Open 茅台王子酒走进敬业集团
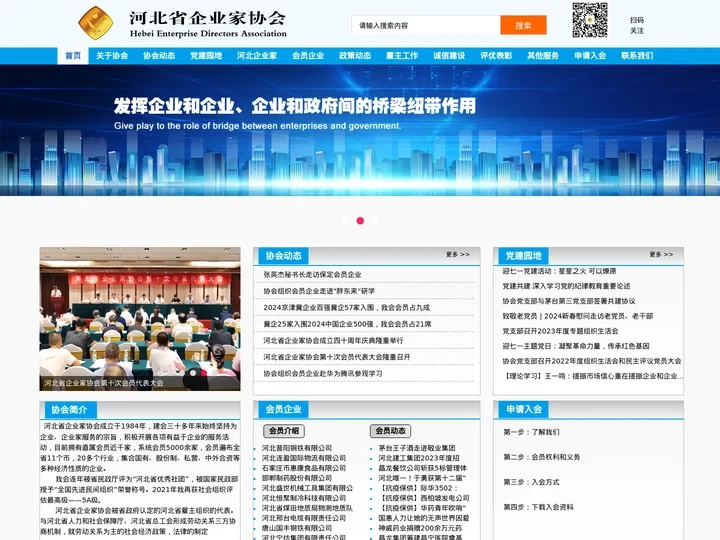Screen dimensions: 720x540 tap(416, 448)
